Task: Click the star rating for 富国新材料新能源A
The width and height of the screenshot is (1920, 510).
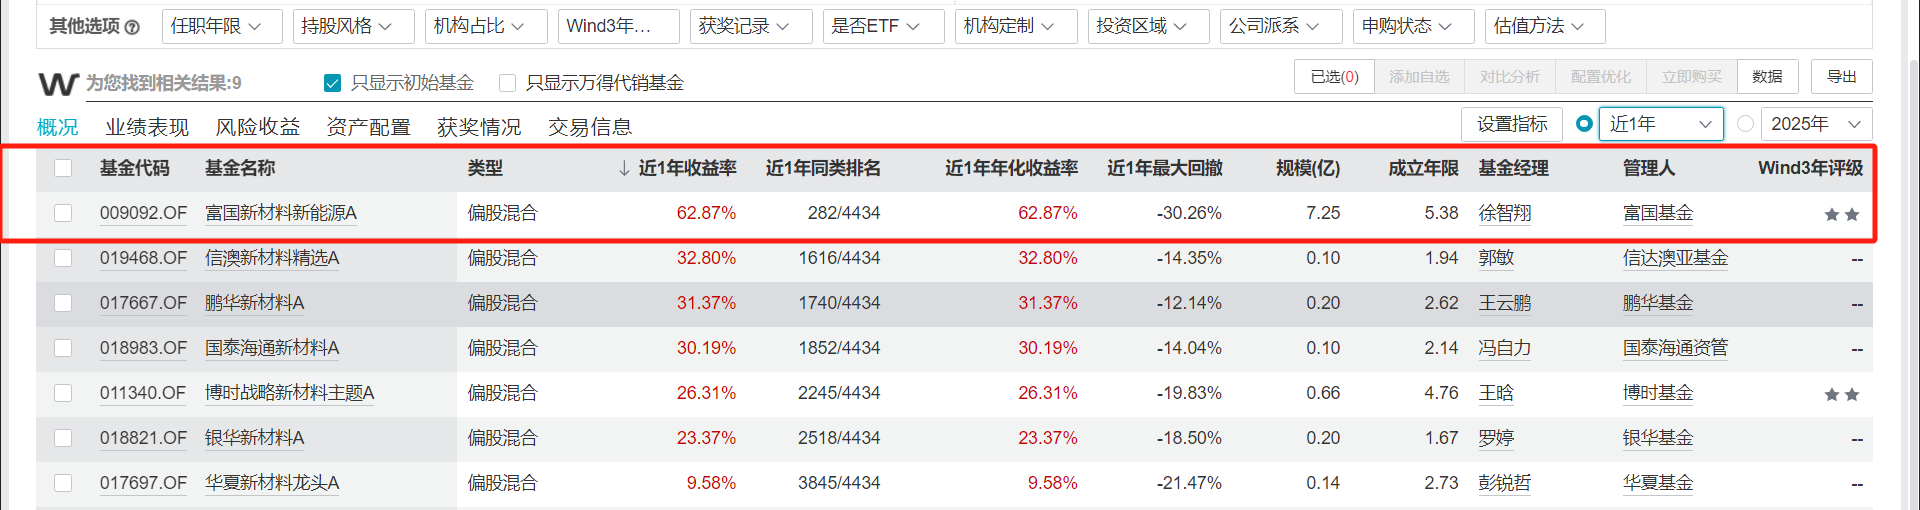Action: (x=1841, y=214)
